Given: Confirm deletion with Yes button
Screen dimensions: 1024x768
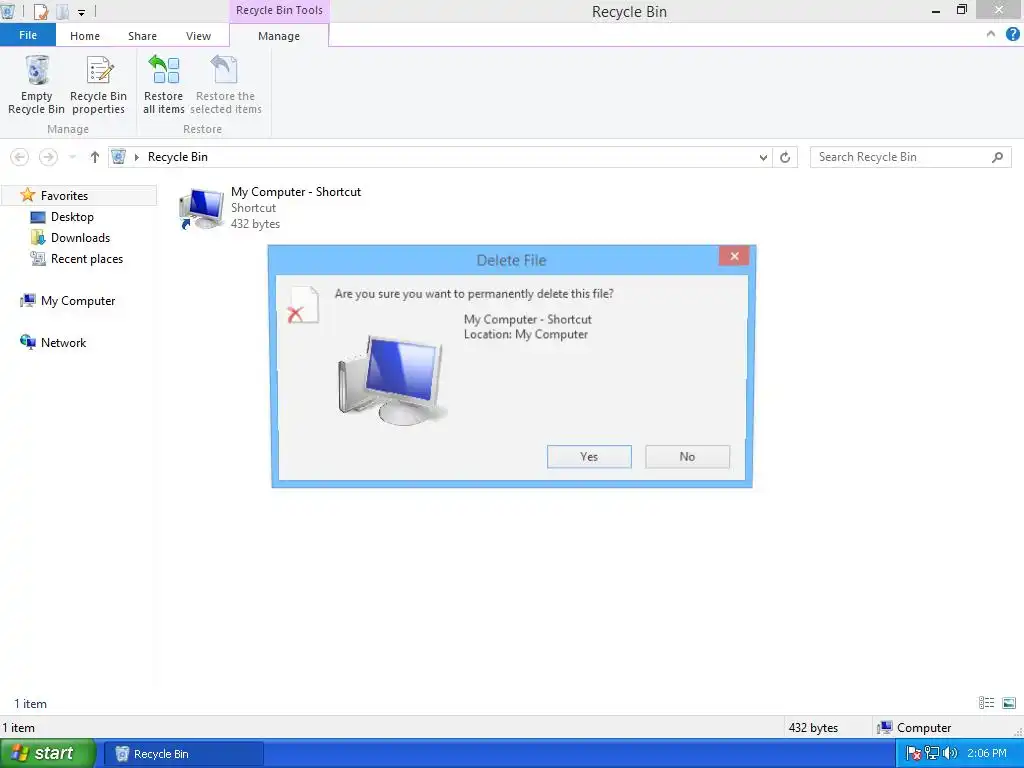Looking at the screenshot, I should (x=589, y=456).
